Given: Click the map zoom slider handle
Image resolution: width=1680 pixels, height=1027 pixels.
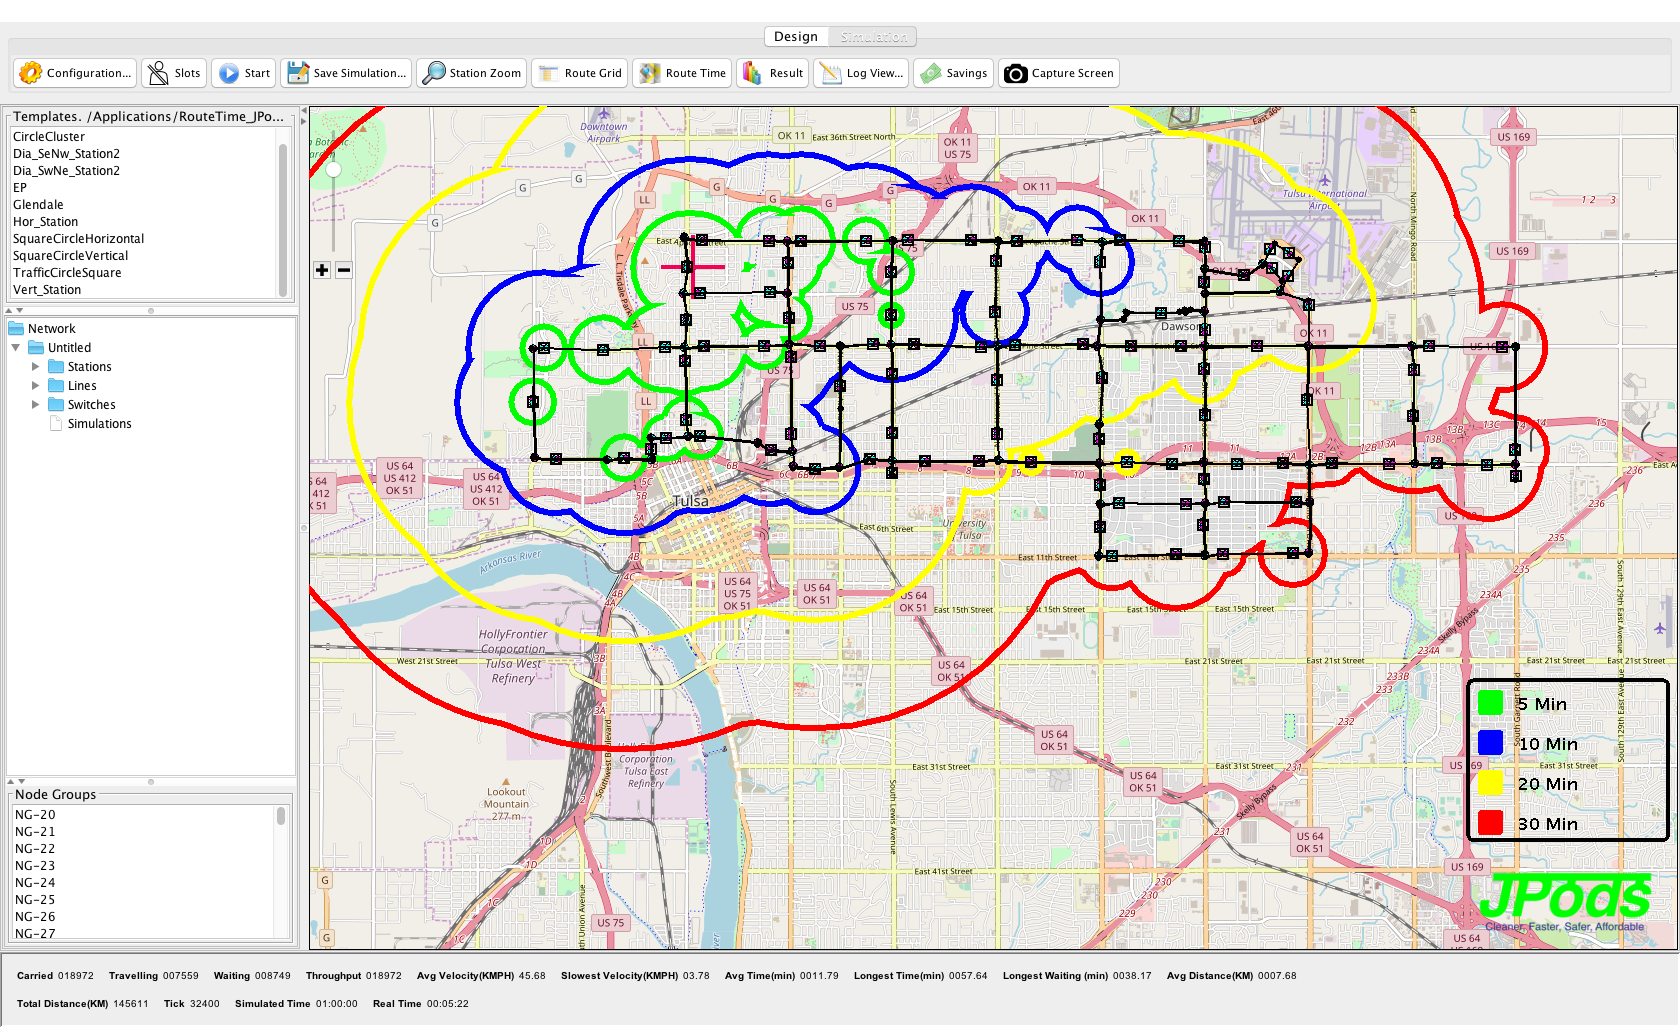Looking at the screenshot, I should [x=333, y=170].
